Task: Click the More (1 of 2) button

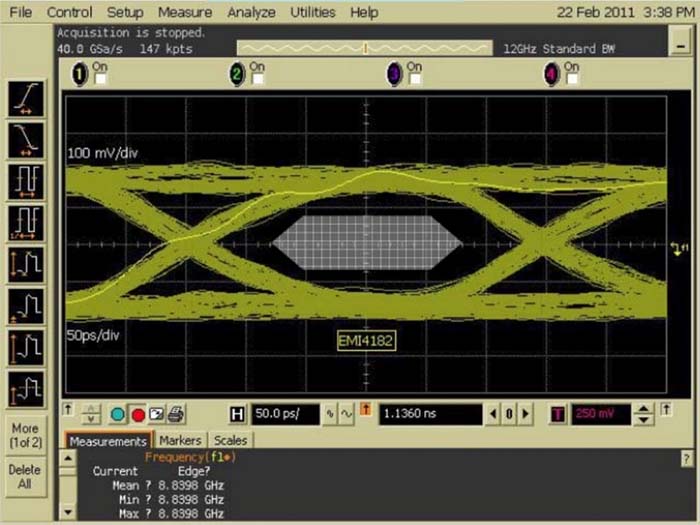Action: click(25, 435)
